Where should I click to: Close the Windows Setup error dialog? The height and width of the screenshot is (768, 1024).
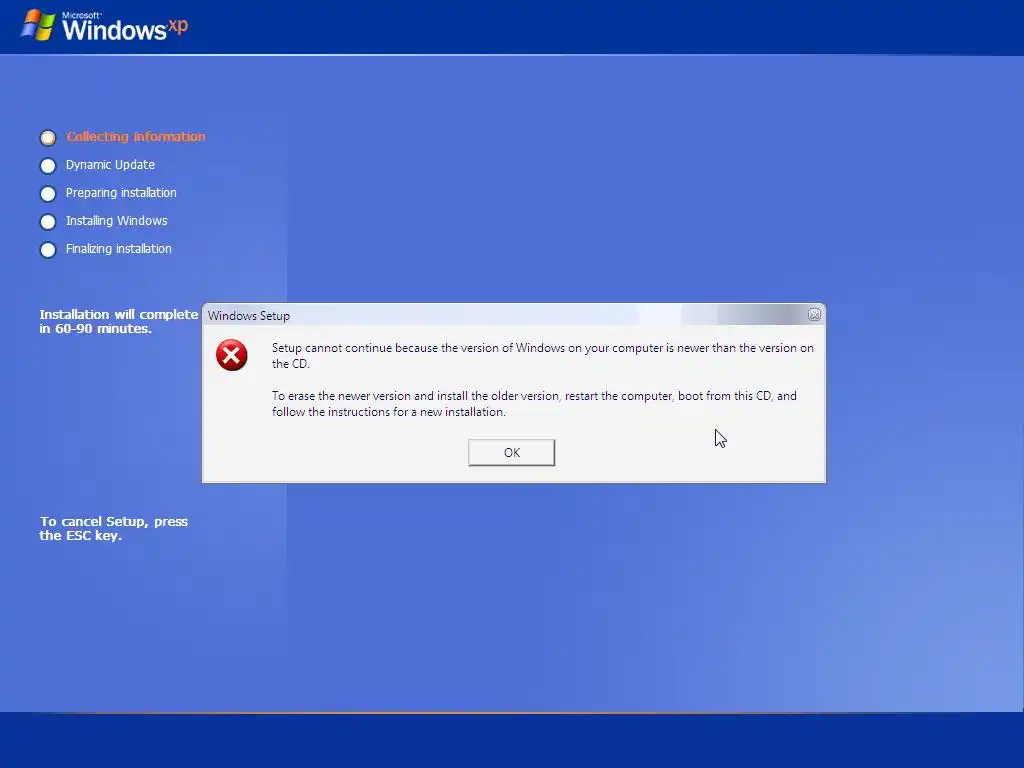pos(814,315)
